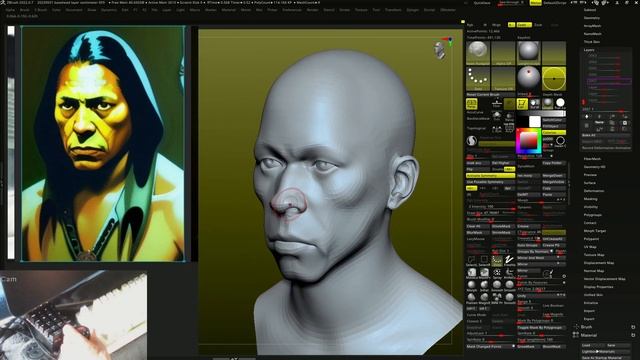Viewport: 640px width, 360px height.
Task: Click the SwitchColor button
Action: click(x=554, y=120)
